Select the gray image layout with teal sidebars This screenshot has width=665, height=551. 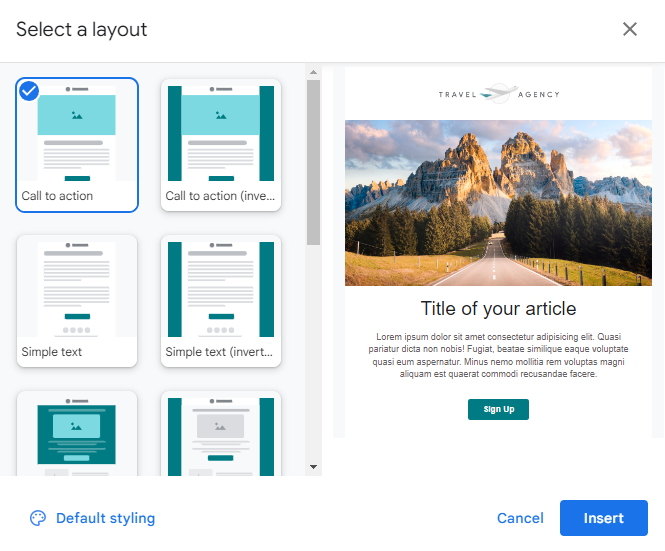coord(221,434)
